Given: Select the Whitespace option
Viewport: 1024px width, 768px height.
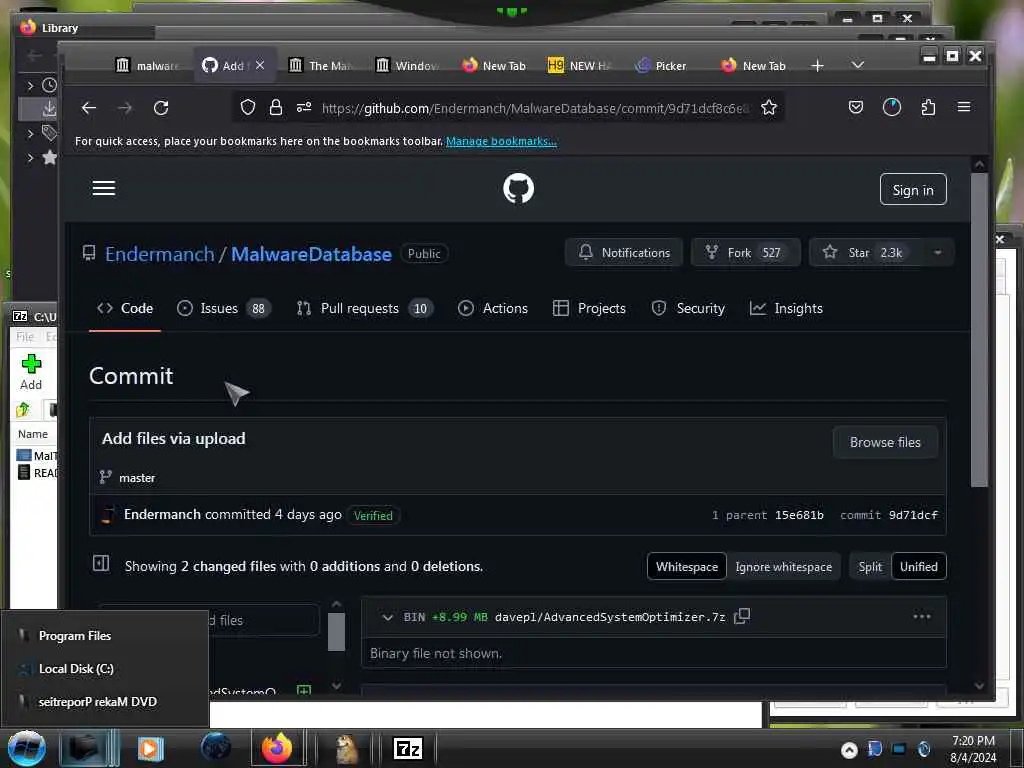Looking at the screenshot, I should (686, 567).
